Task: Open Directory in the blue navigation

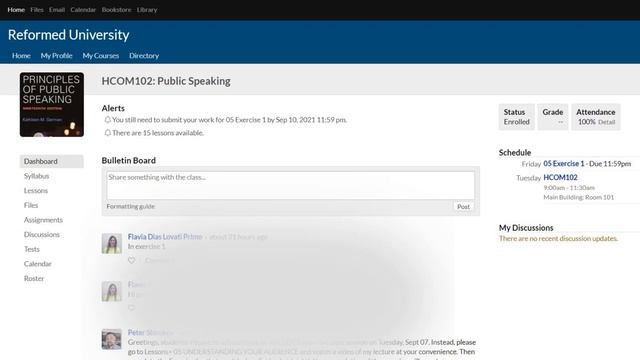Action: pyautogui.click(x=144, y=56)
